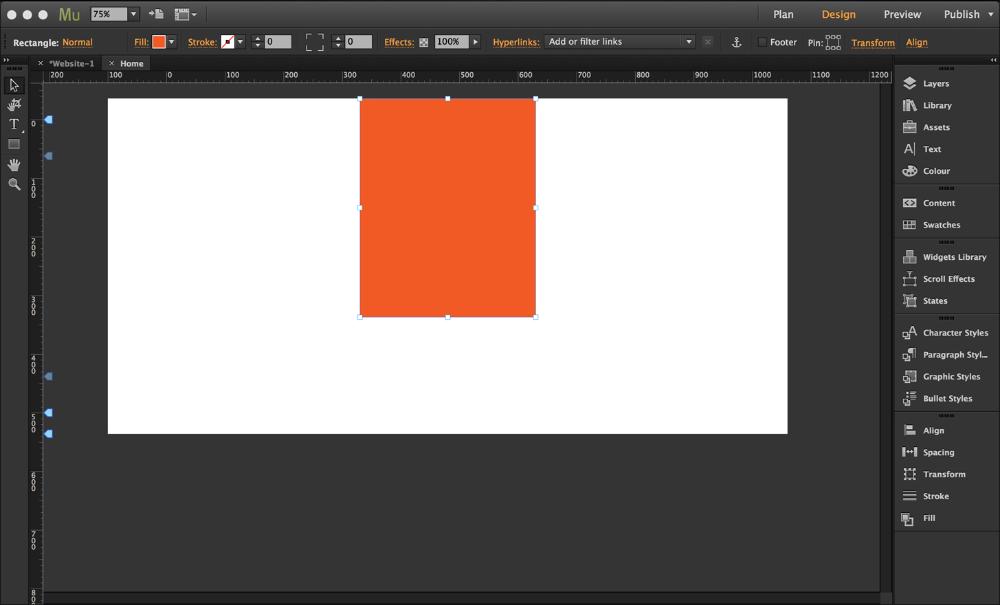This screenshot has height=605, width=1000.
Task: Switch to the Website-1 tab
Action: coord(71,63)
